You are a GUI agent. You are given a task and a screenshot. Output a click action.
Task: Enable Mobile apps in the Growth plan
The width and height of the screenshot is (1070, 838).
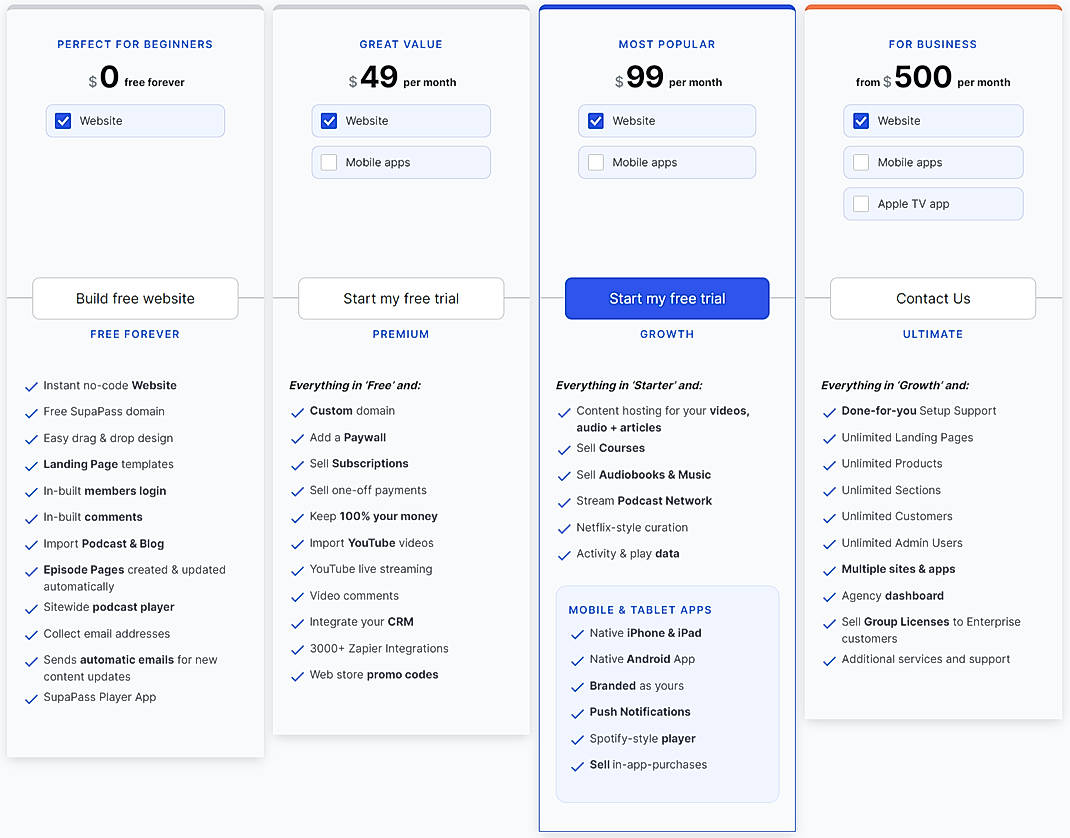(x=594, y=162)
